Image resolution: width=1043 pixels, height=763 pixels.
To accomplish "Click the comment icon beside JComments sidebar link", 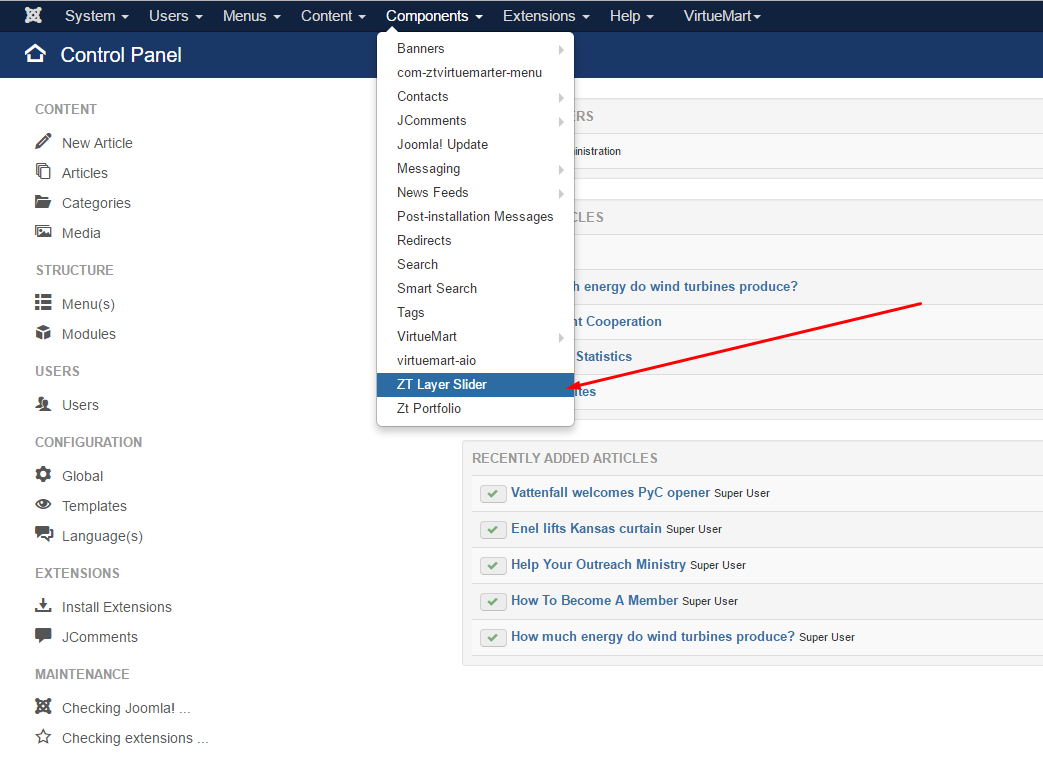I will [x=43, y=635].
